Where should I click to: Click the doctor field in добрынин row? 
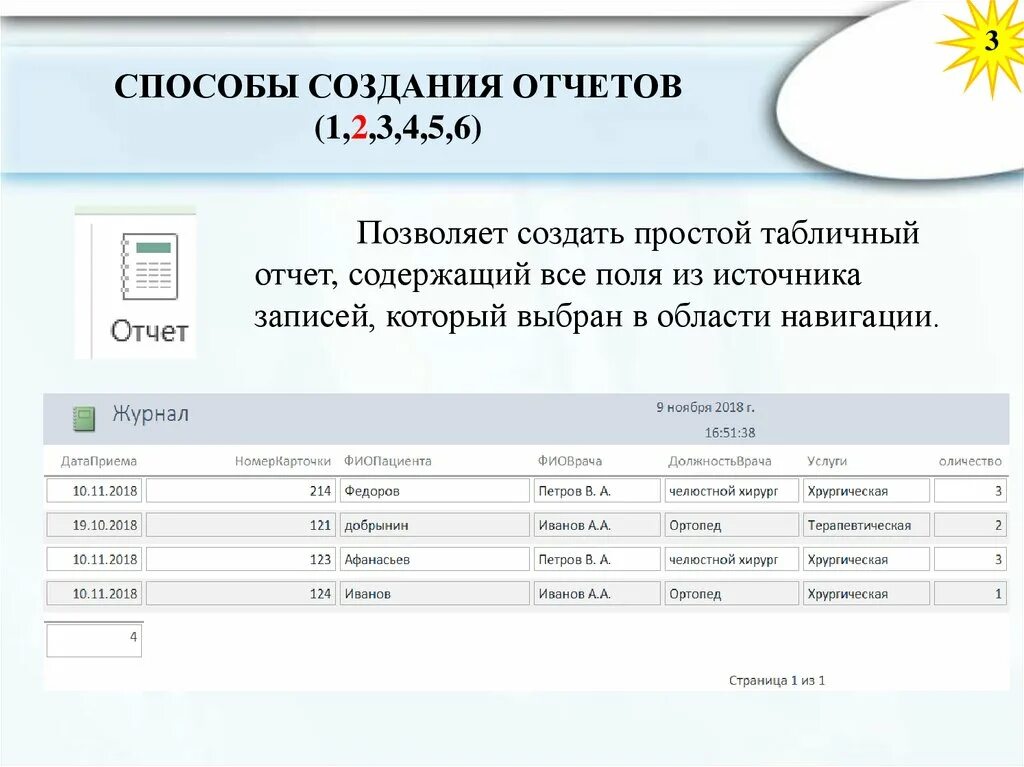pyautogui.click(x=597, y=525)
